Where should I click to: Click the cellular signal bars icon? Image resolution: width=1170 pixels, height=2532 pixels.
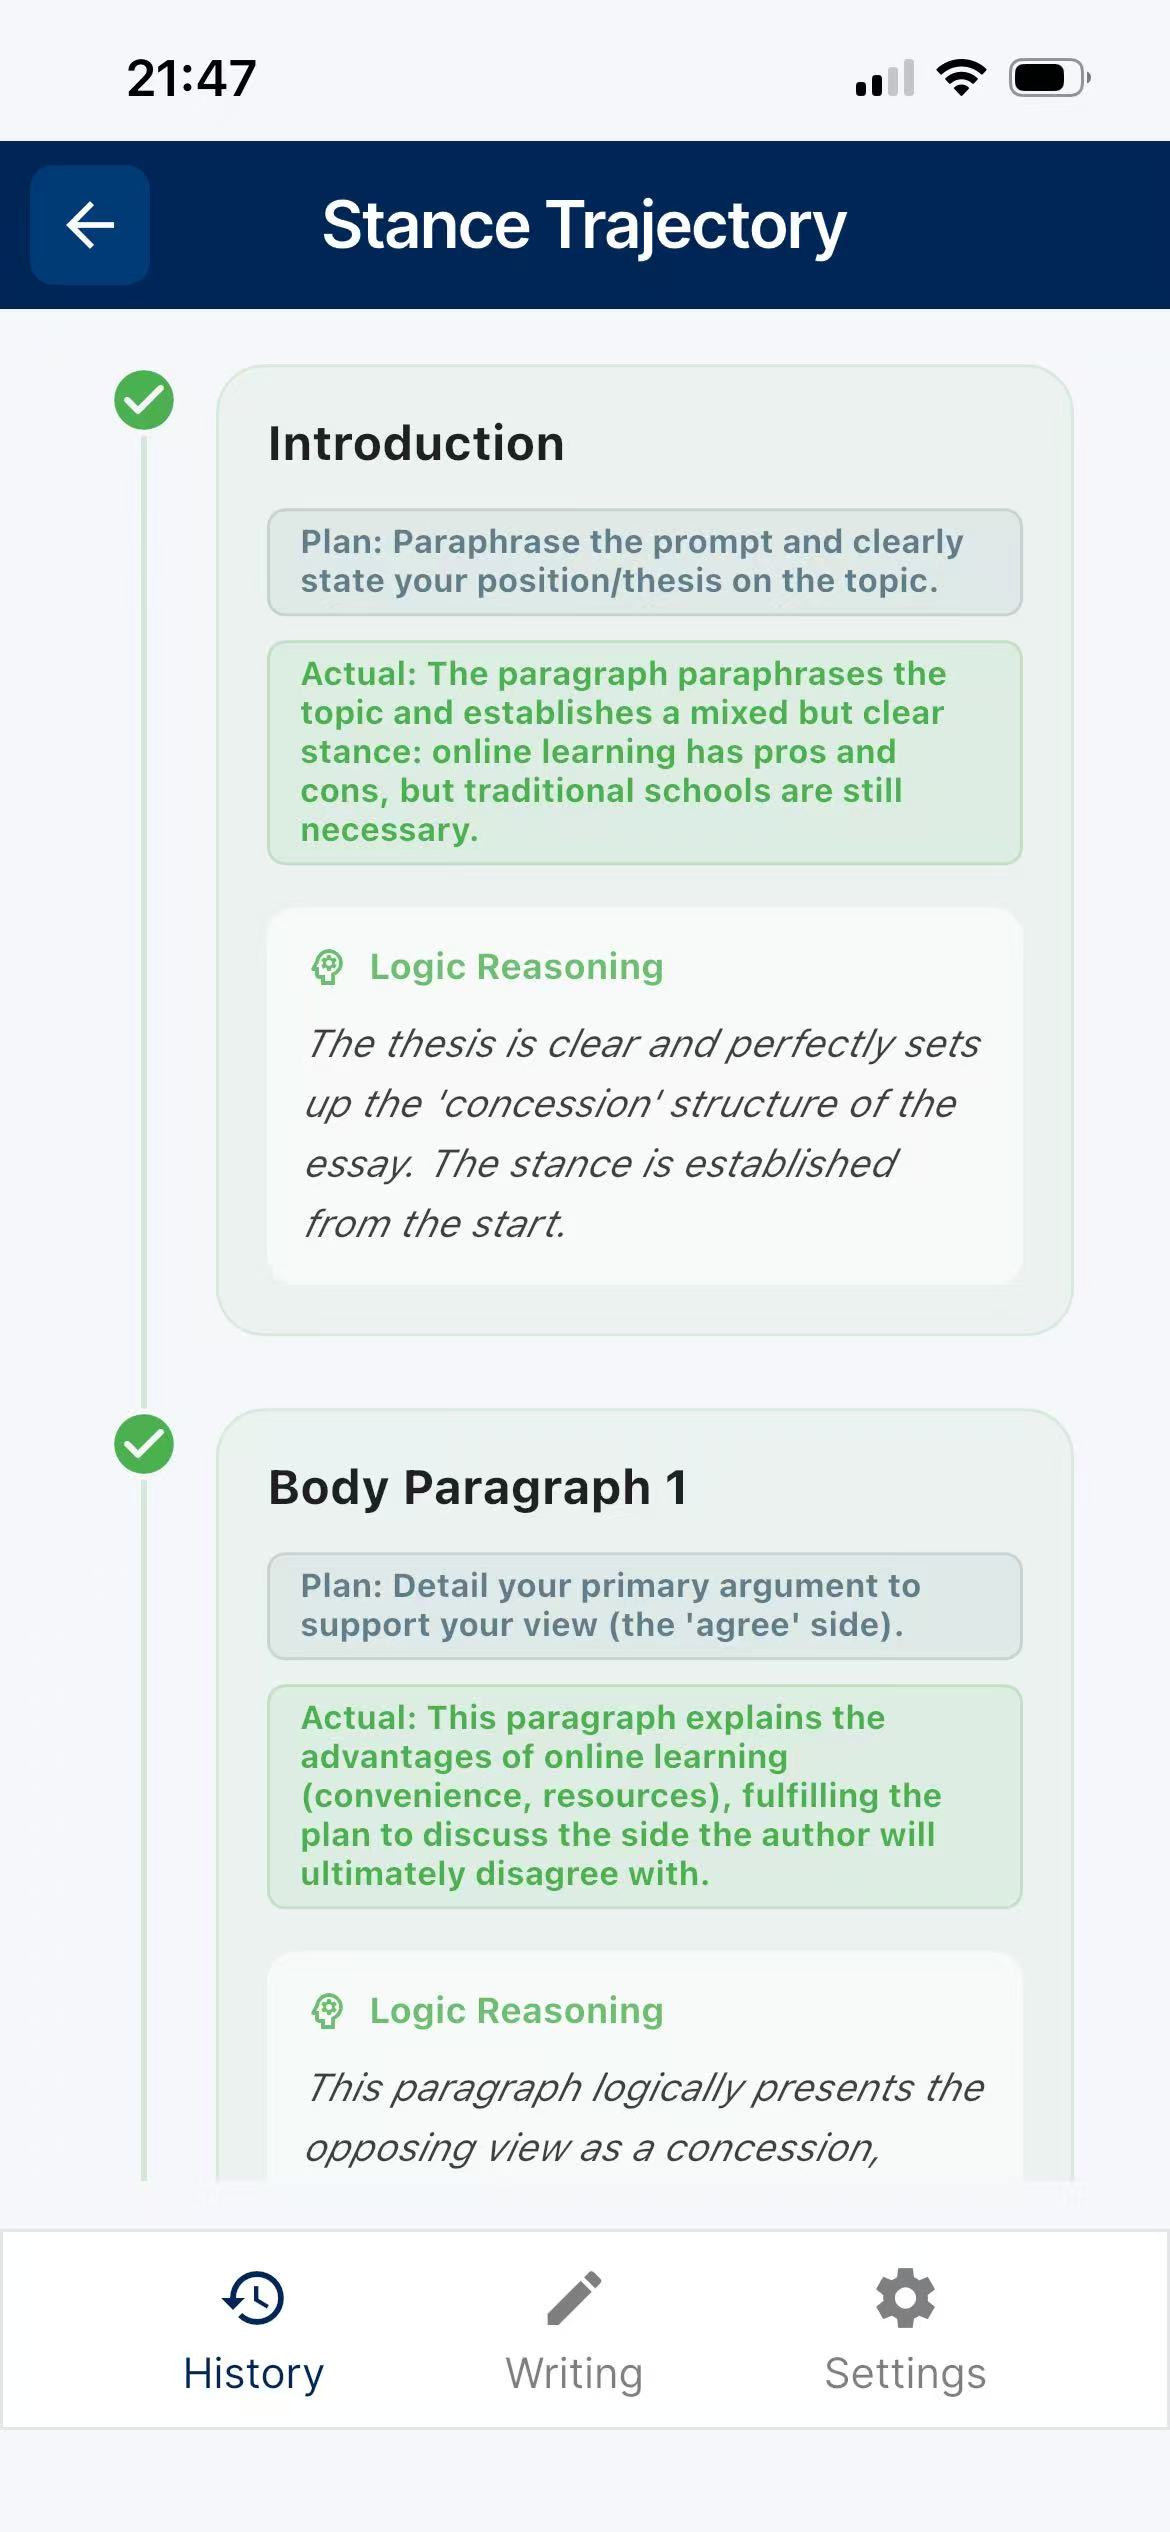click(x=885, y=78)
